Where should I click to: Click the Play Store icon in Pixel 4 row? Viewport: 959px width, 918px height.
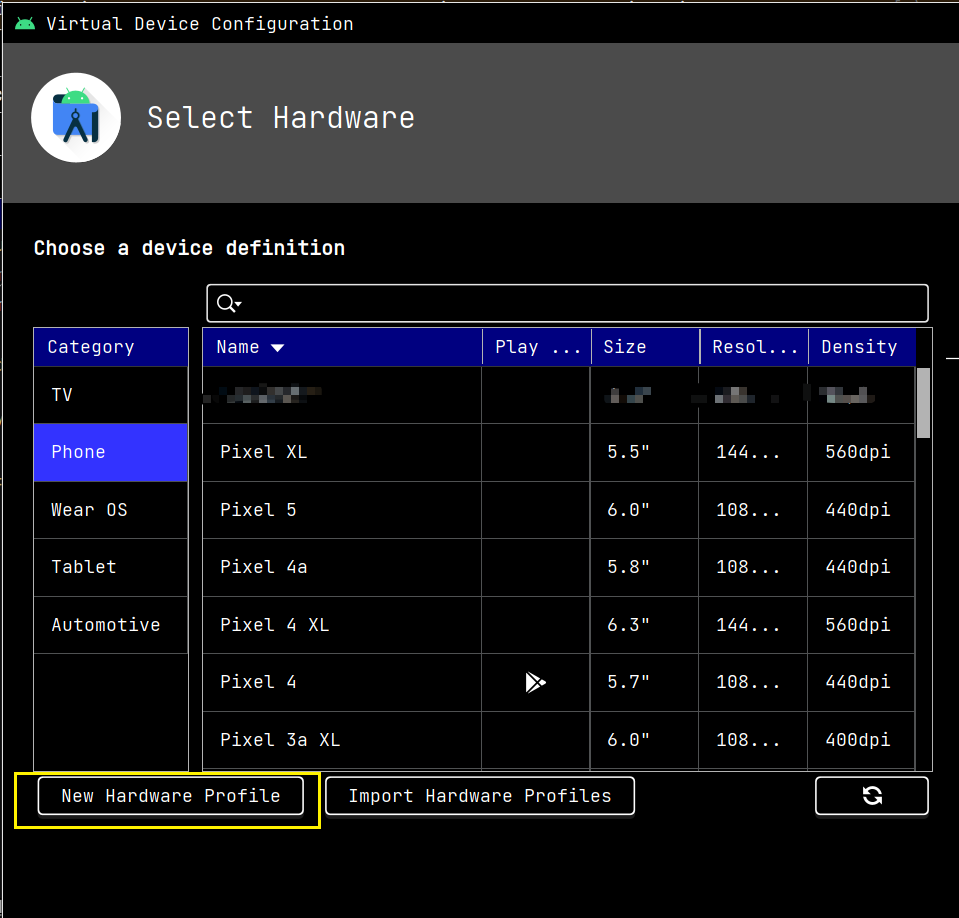point(535,682)
